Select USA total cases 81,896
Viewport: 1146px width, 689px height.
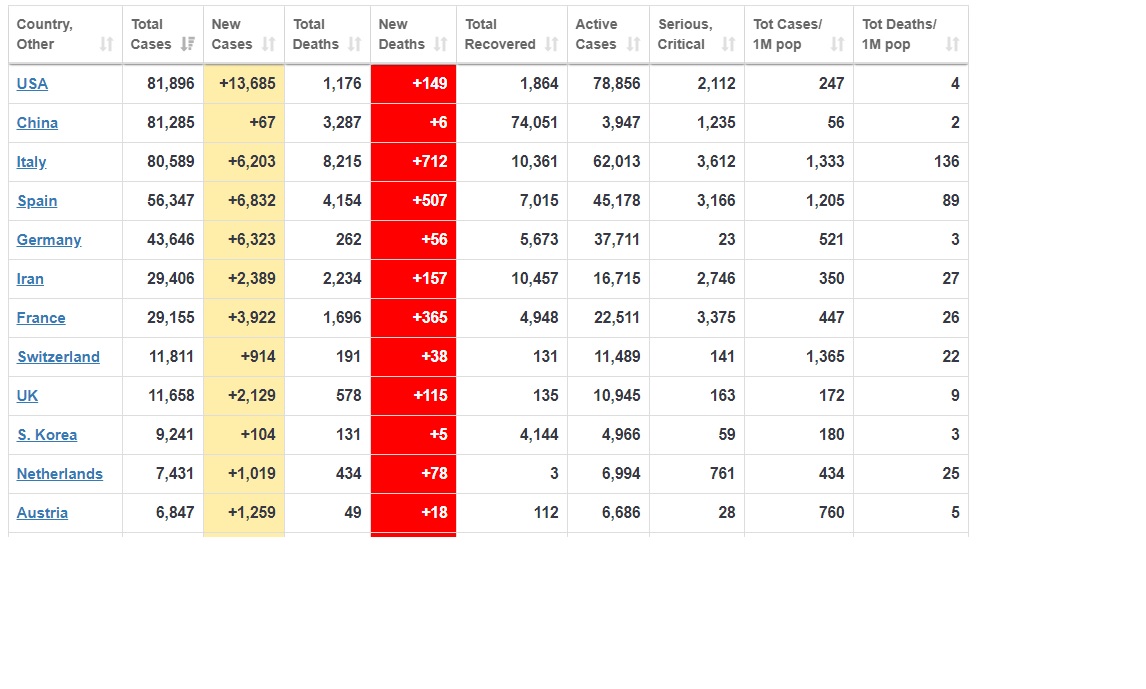(x=171, y=83)
